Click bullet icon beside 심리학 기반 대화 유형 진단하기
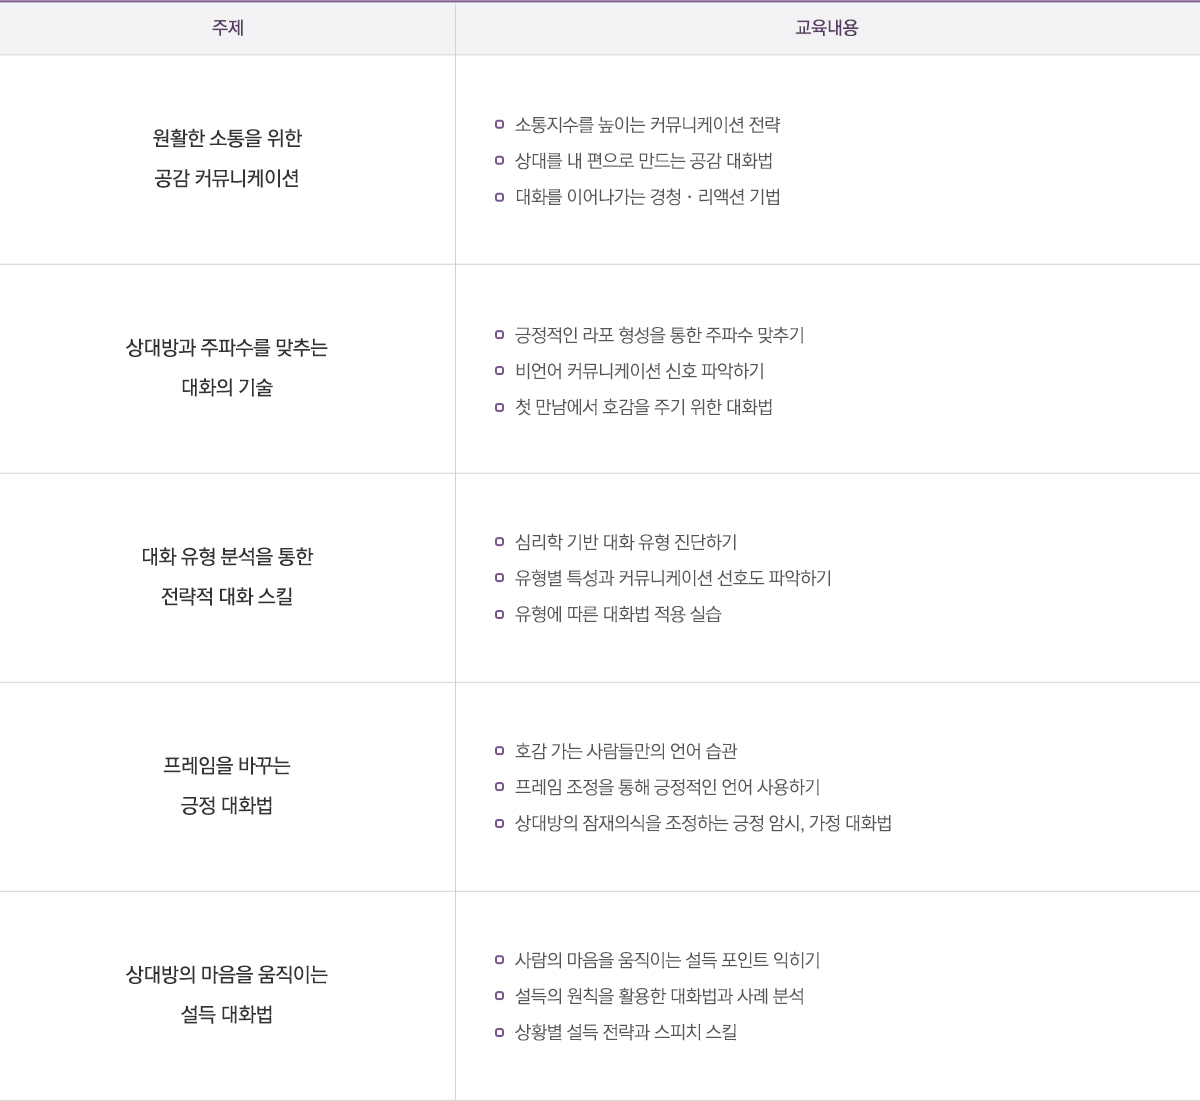This screenshot has height=1101, width=1200. coord(499,542)
